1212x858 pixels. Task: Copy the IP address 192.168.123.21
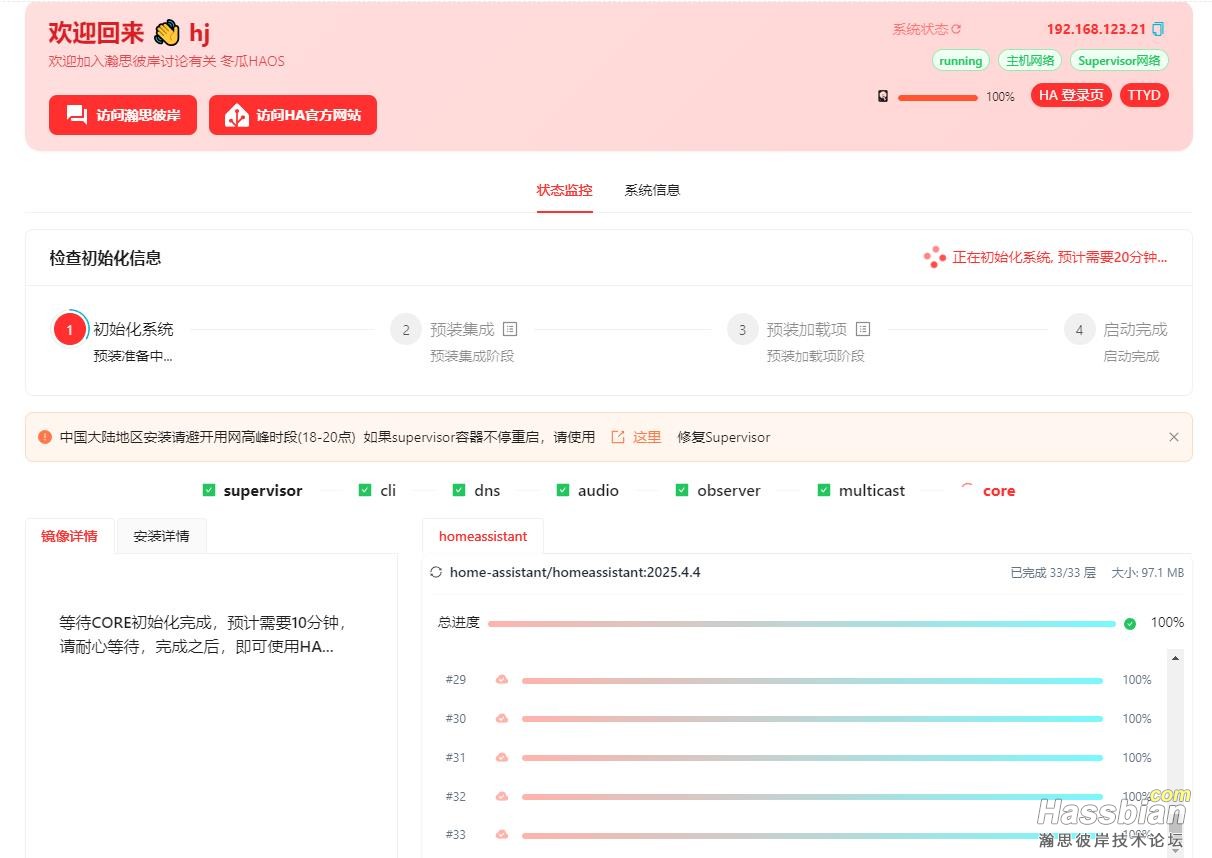(1158, 29)
